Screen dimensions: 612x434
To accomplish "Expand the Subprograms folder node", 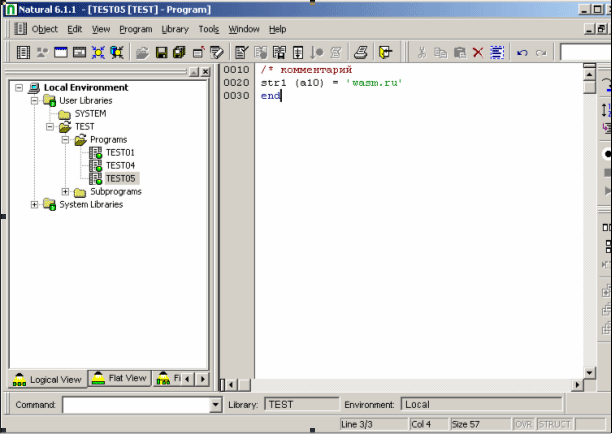I will tap(66, 191).
